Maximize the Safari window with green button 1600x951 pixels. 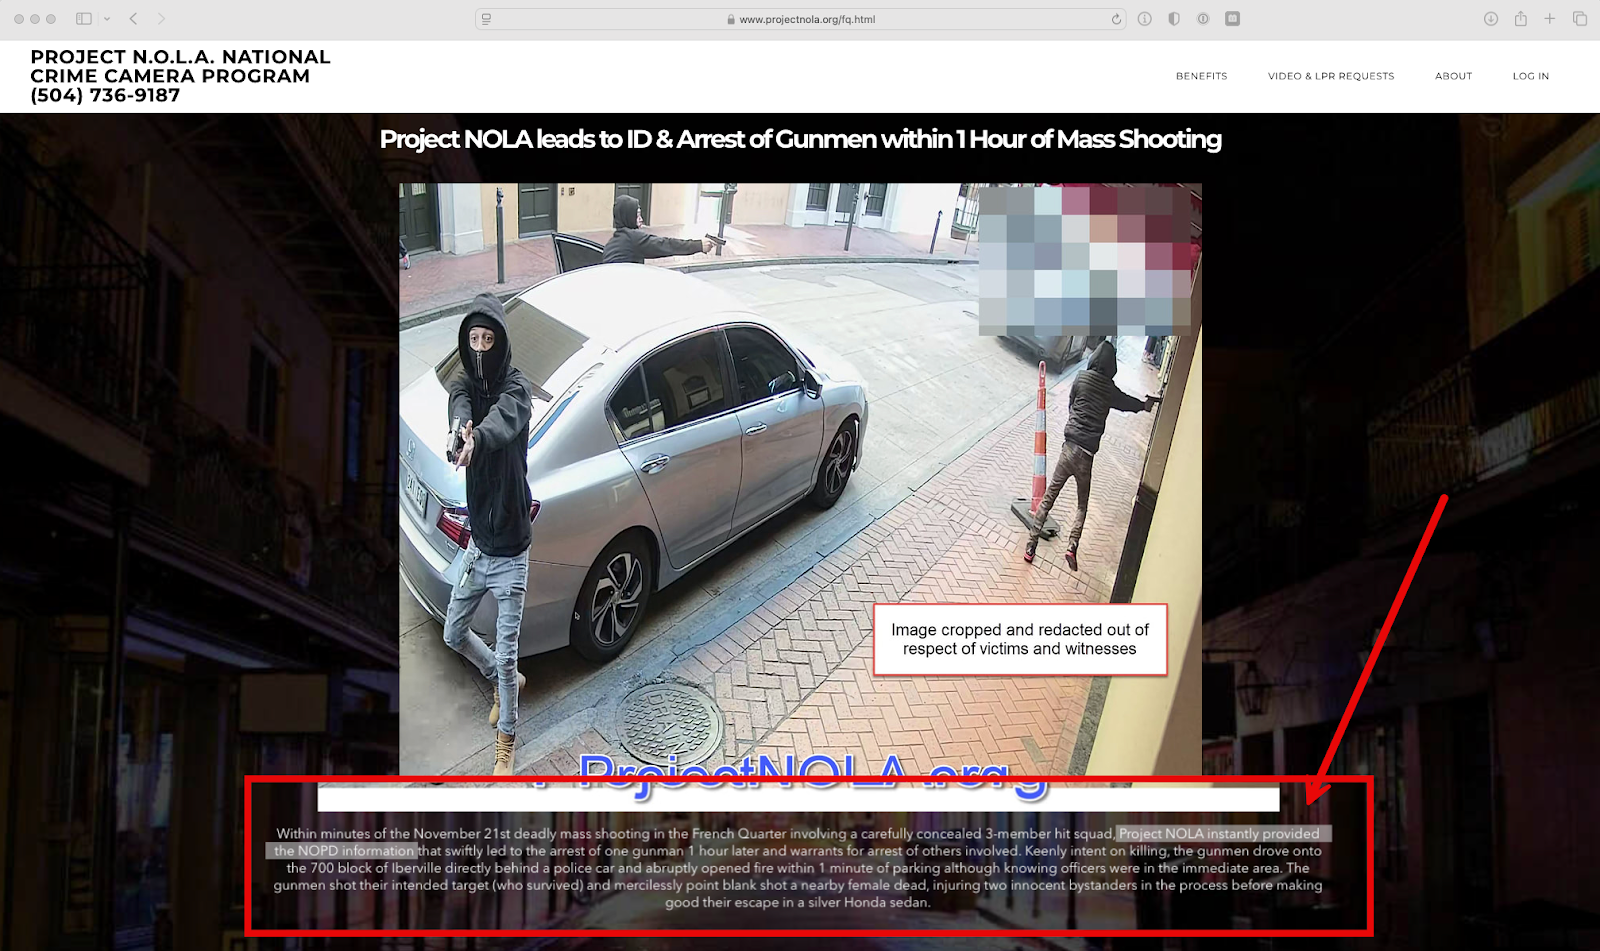tap(51, 19)
